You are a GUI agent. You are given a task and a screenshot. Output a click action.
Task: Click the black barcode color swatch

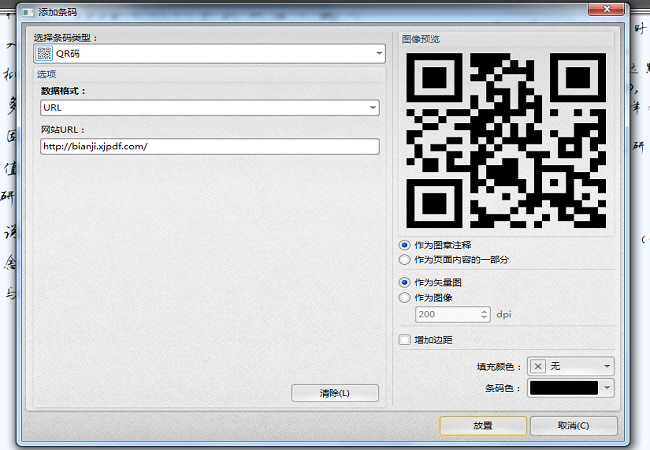[564, 388]
